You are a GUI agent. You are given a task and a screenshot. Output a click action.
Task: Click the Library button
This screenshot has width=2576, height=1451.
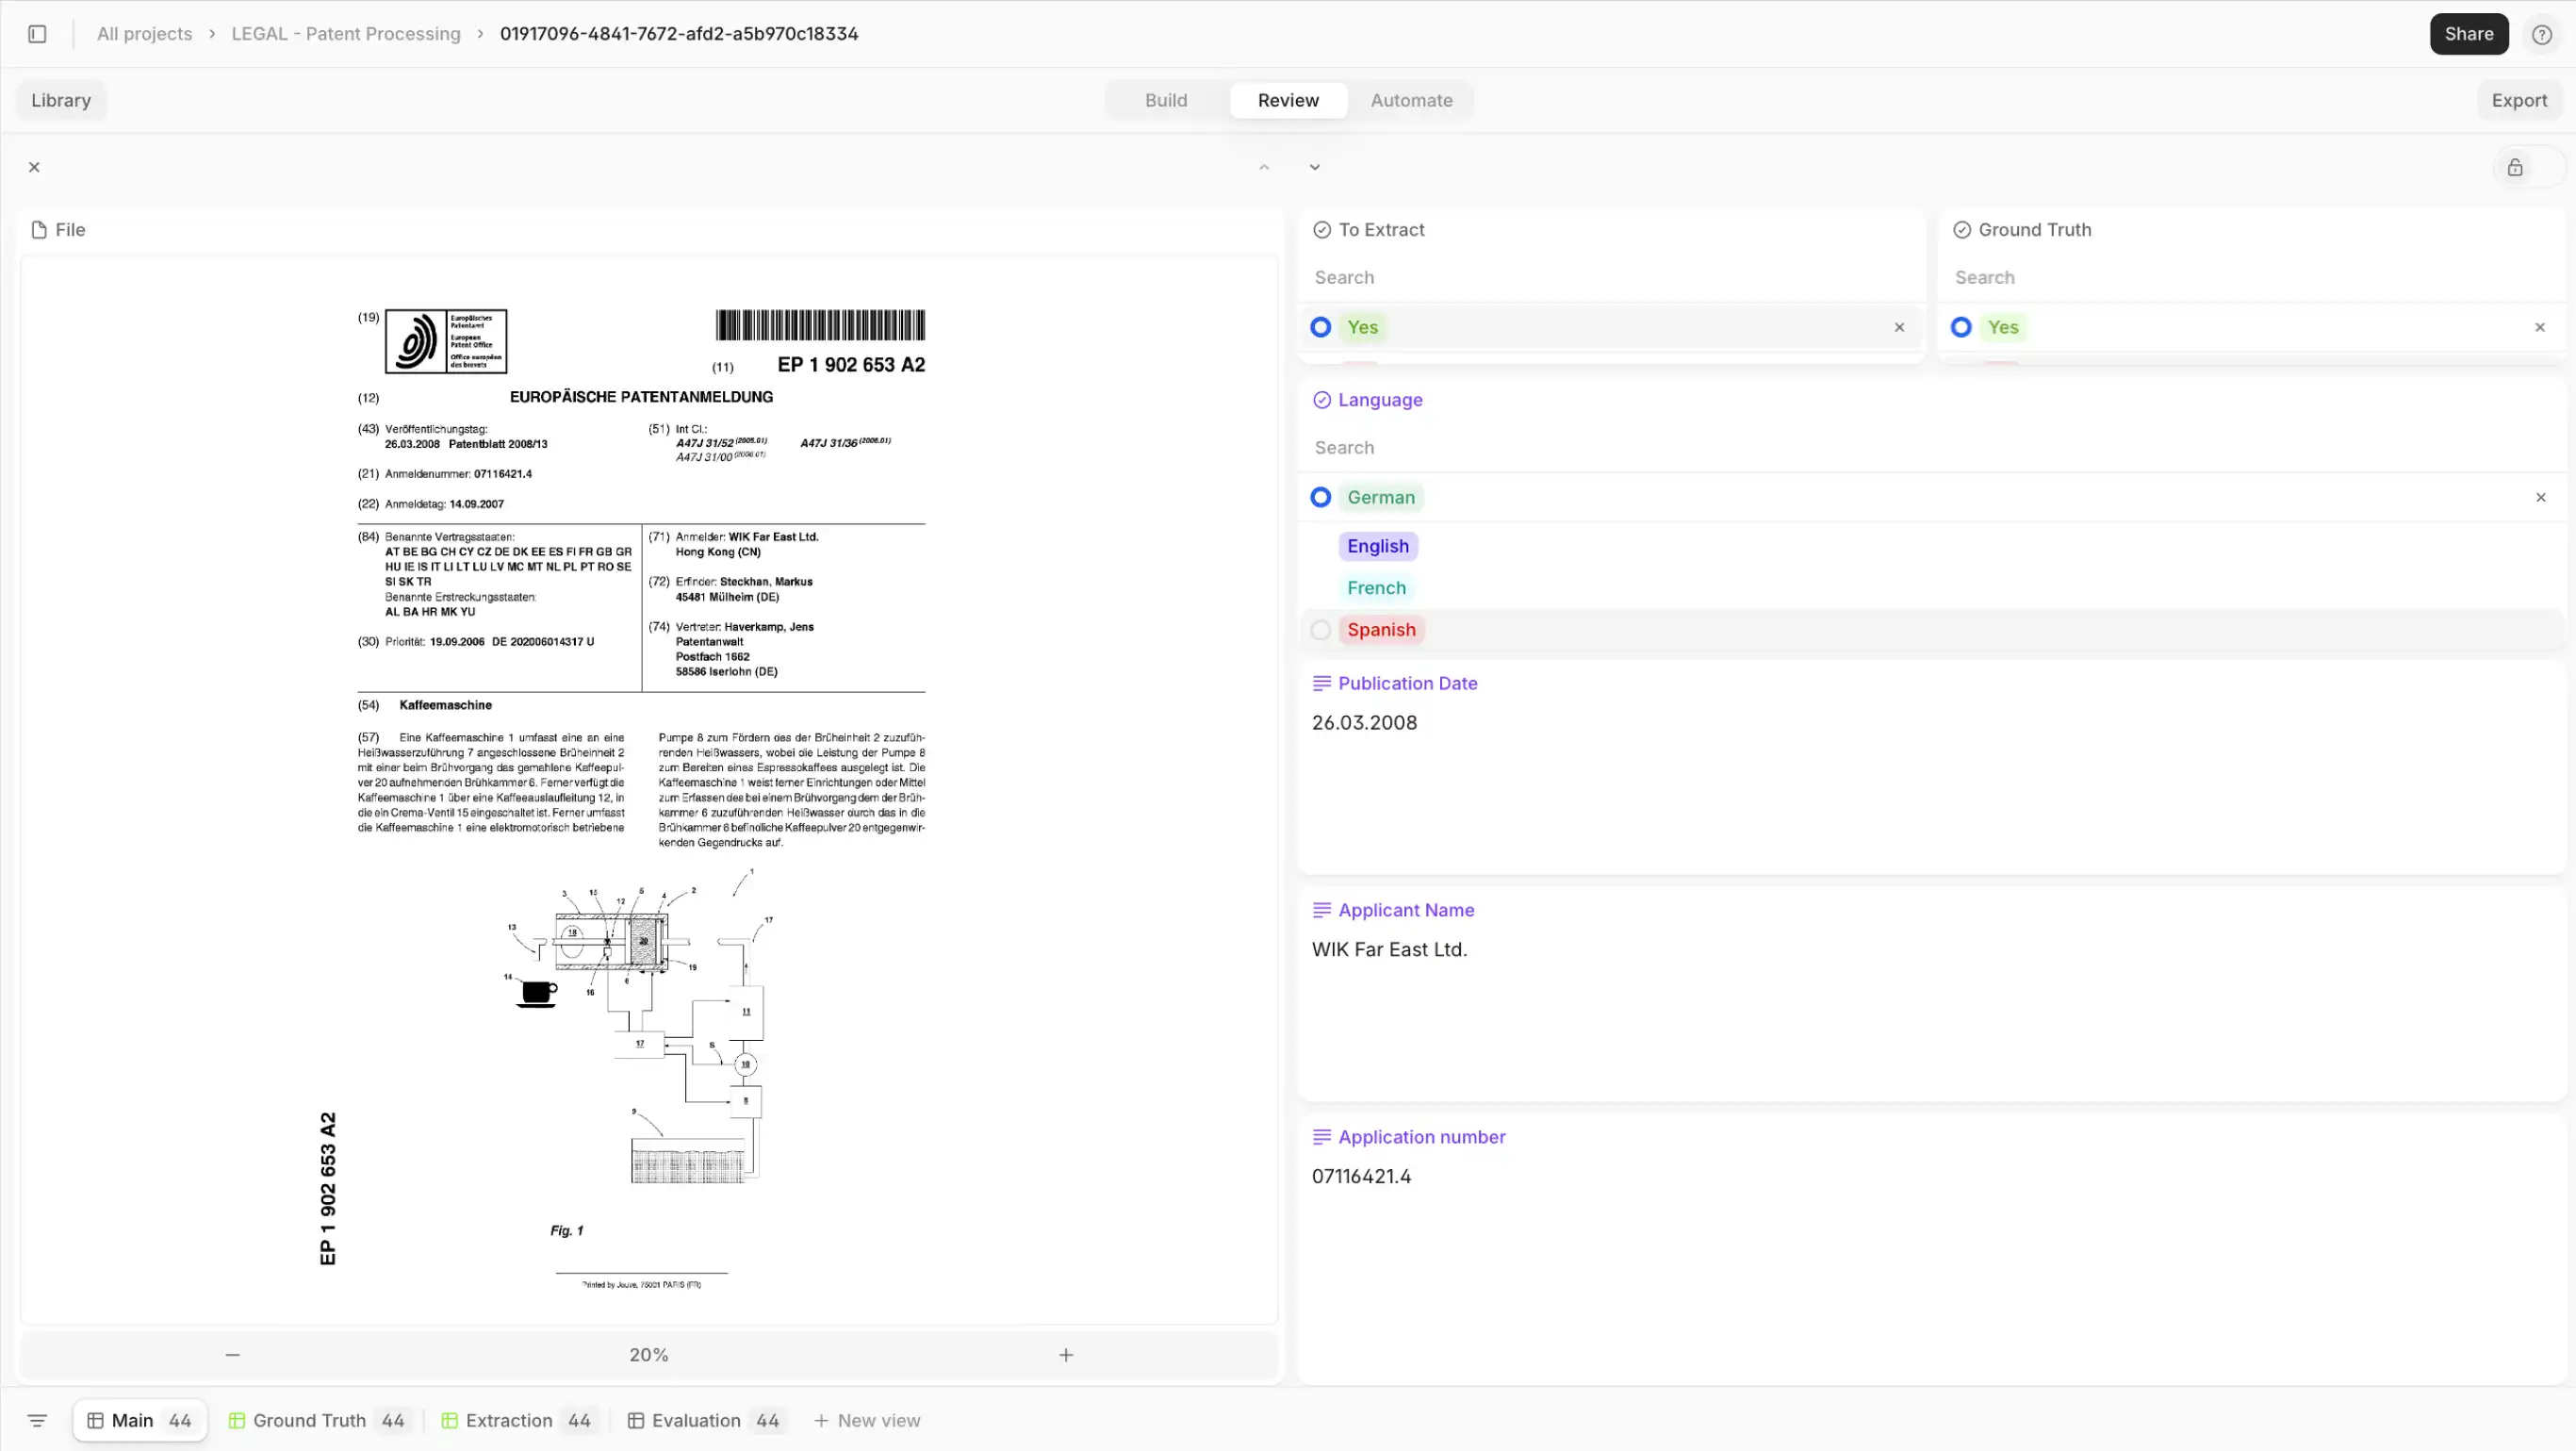point(60,99)
